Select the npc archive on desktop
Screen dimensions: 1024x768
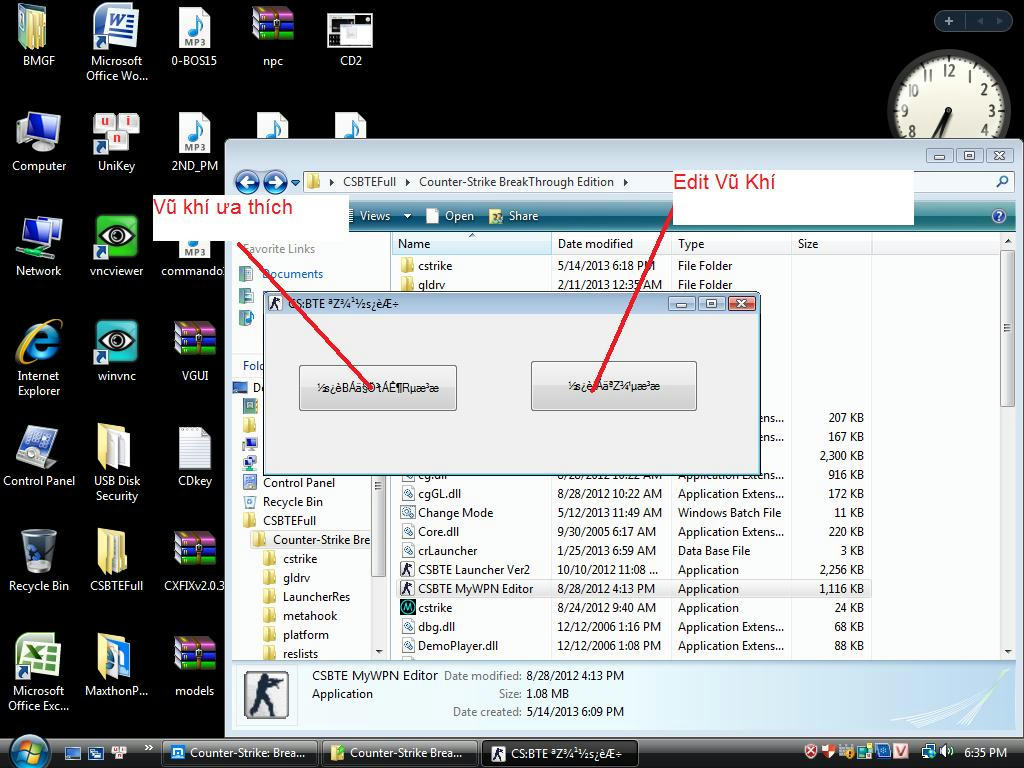coord(273,36)
